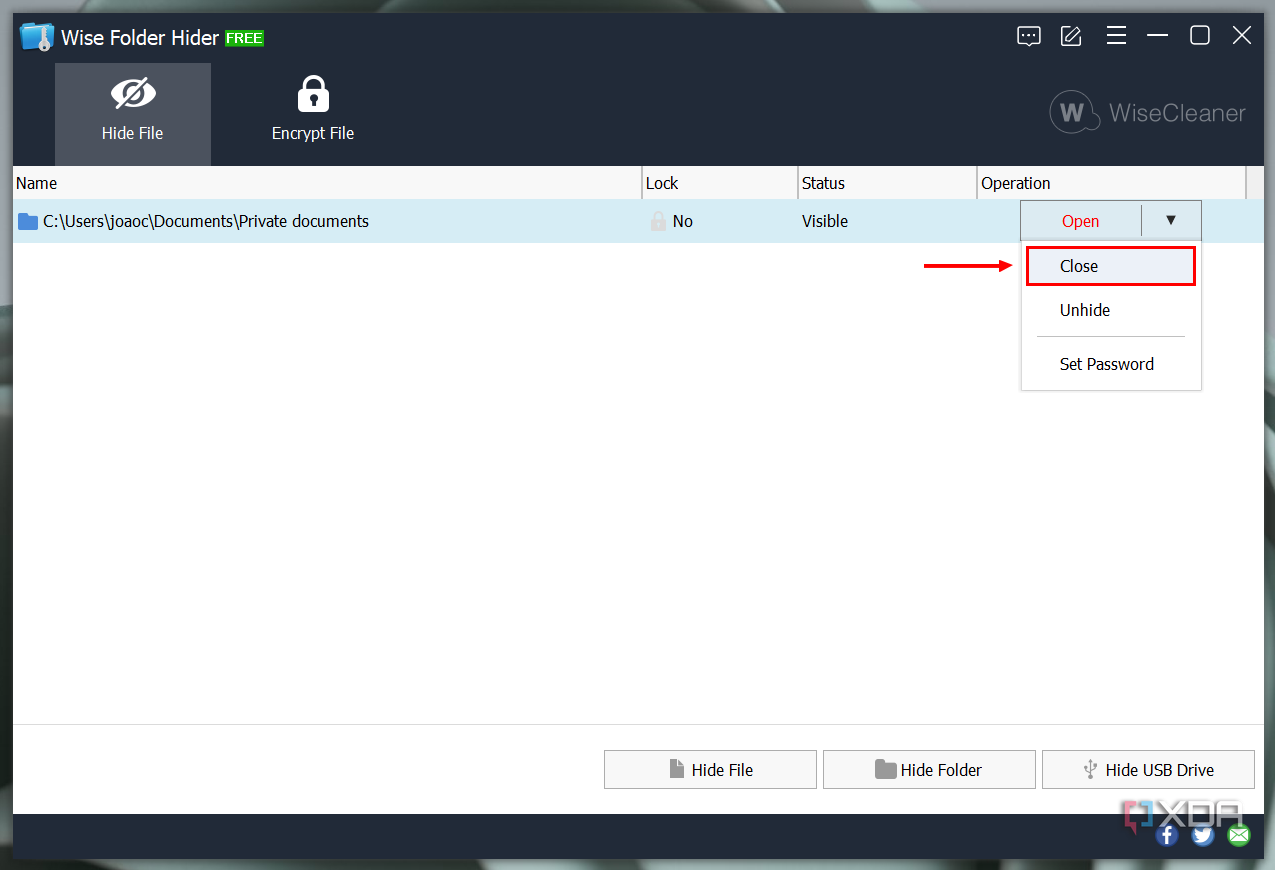
Task: Click the Hide Folder button
Action: click(x=928, y=769)
